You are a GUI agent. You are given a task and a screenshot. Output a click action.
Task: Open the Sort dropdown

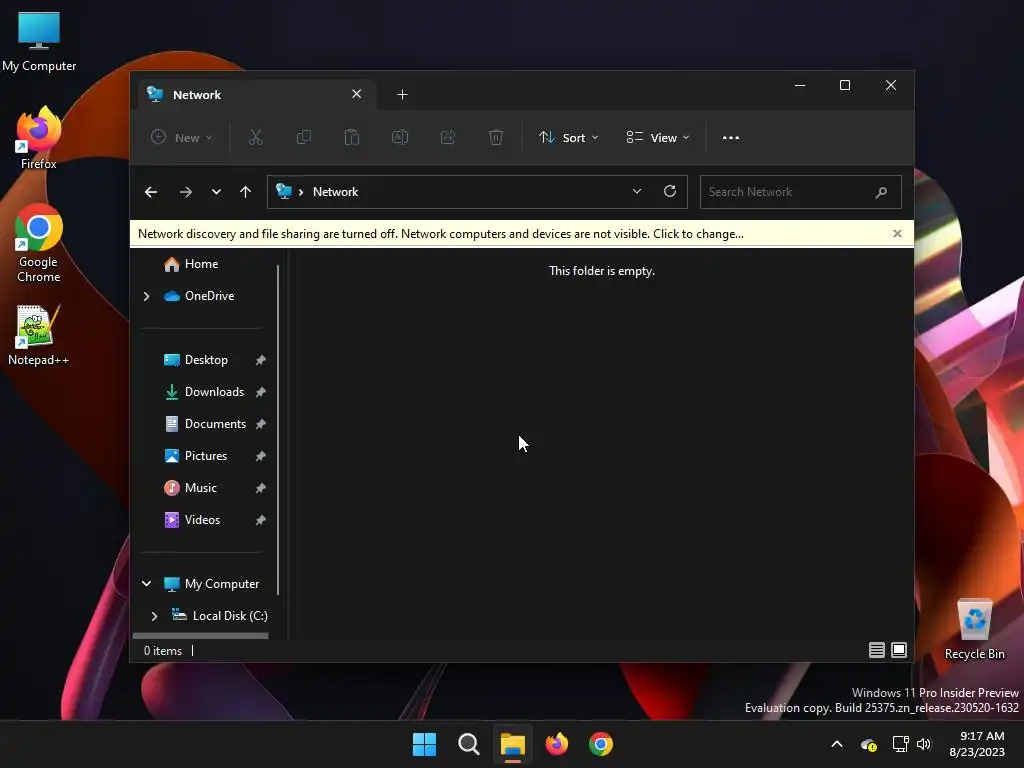568,138
